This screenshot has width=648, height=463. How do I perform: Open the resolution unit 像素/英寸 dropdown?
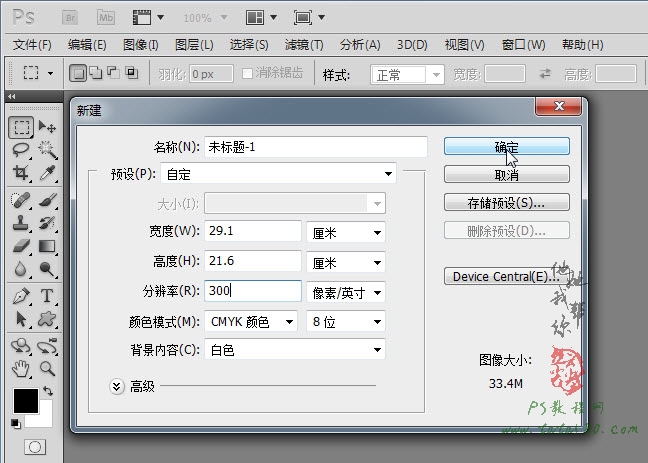tap(346, 292)
